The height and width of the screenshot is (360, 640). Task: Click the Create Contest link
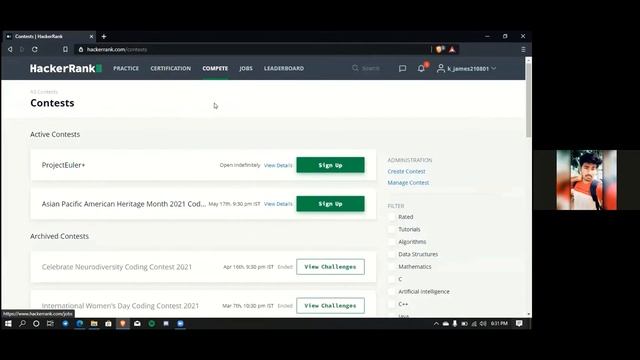pyautogui.click(x=406, y=171)
